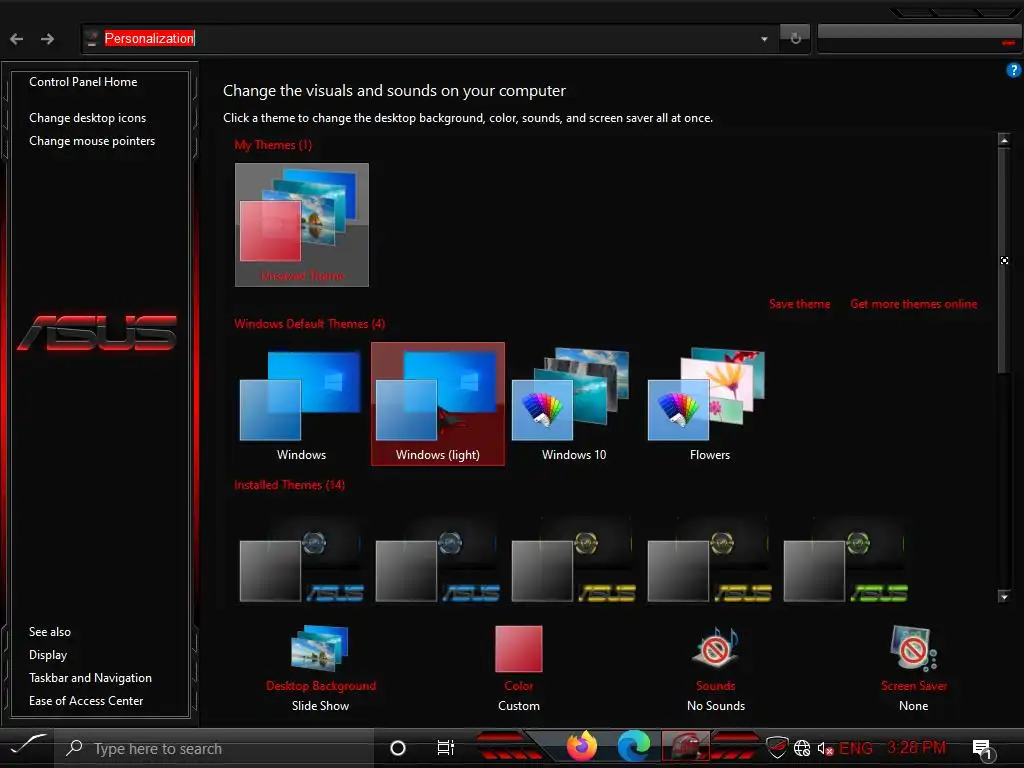The width and height of the screenshot is (1024, 768).
Task: Click the Control Panel search box
Action: click(x=920, y=39)
